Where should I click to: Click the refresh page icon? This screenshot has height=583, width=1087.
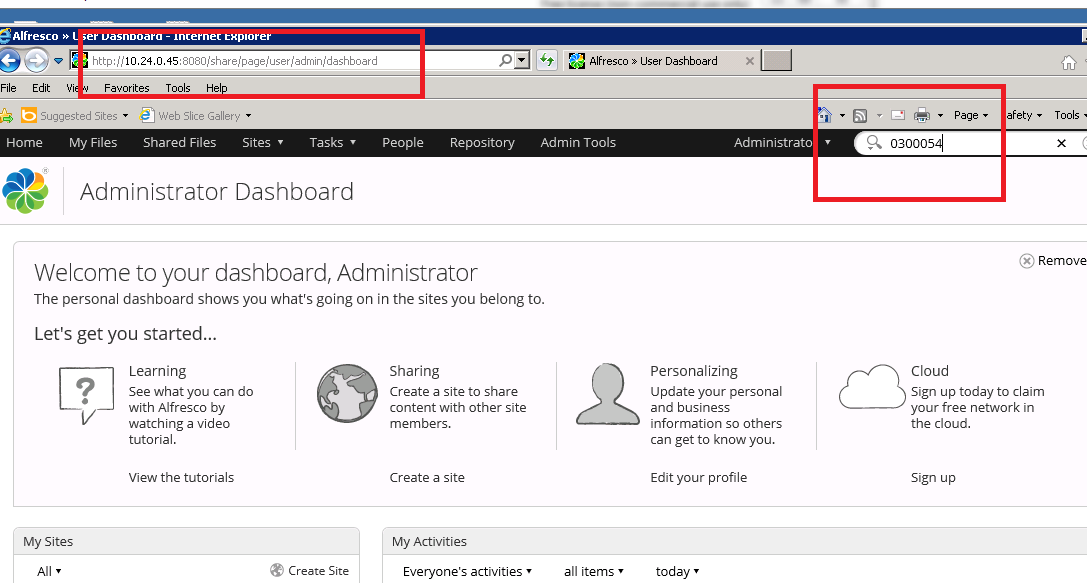tap(547, 61)
